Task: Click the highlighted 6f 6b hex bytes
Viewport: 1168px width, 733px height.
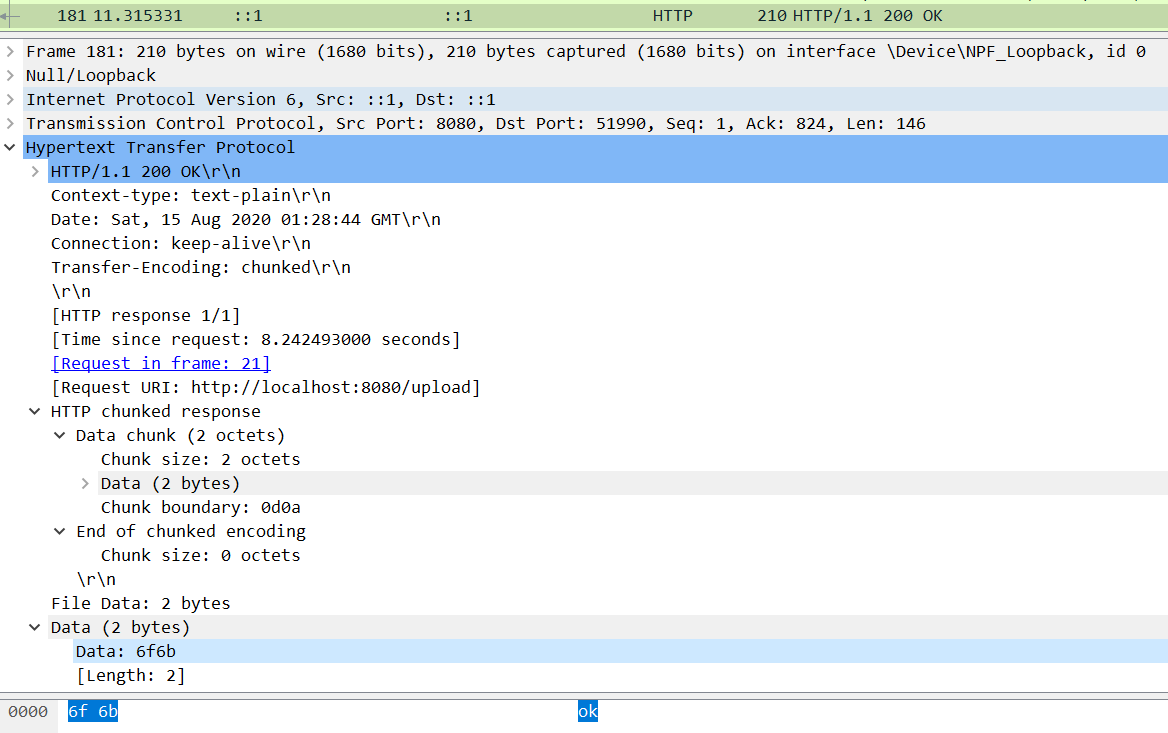Action: click(92, 712)
